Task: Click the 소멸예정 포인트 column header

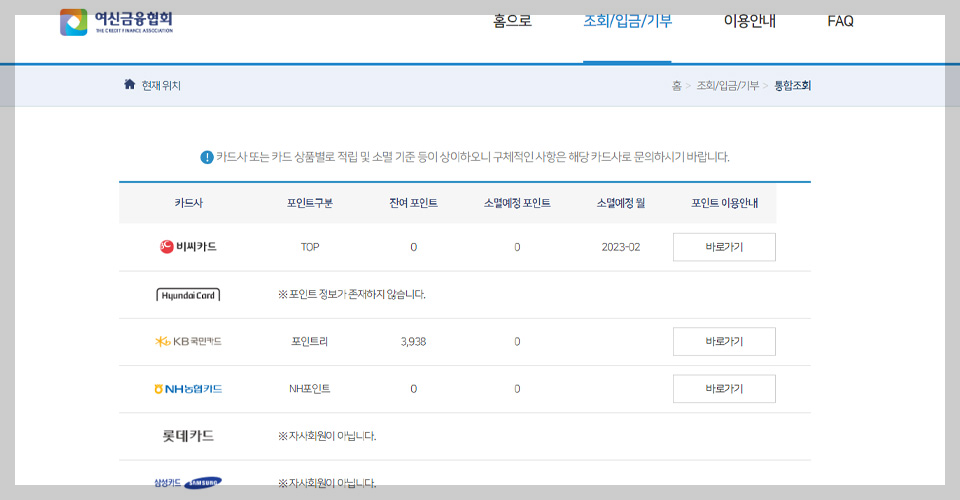Action: coord(517,203)
